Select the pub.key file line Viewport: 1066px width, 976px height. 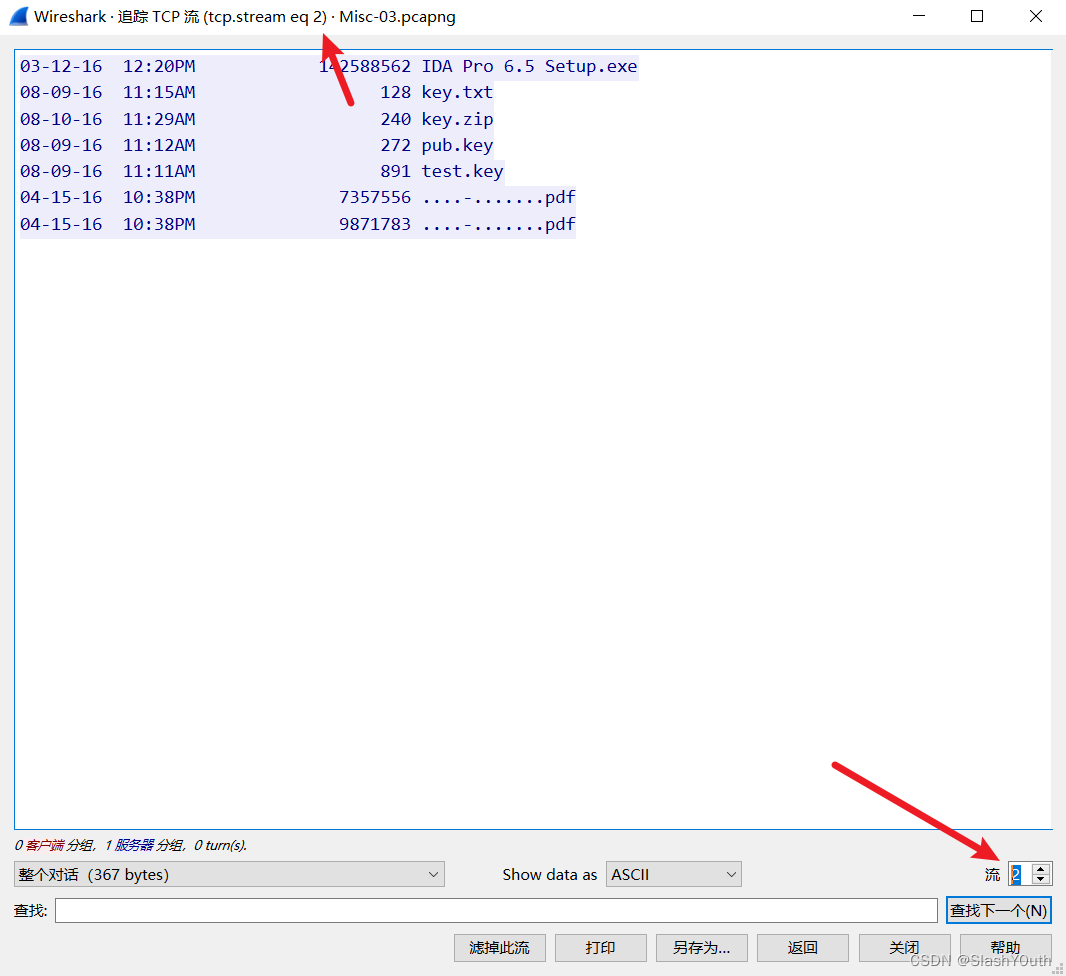256,145
